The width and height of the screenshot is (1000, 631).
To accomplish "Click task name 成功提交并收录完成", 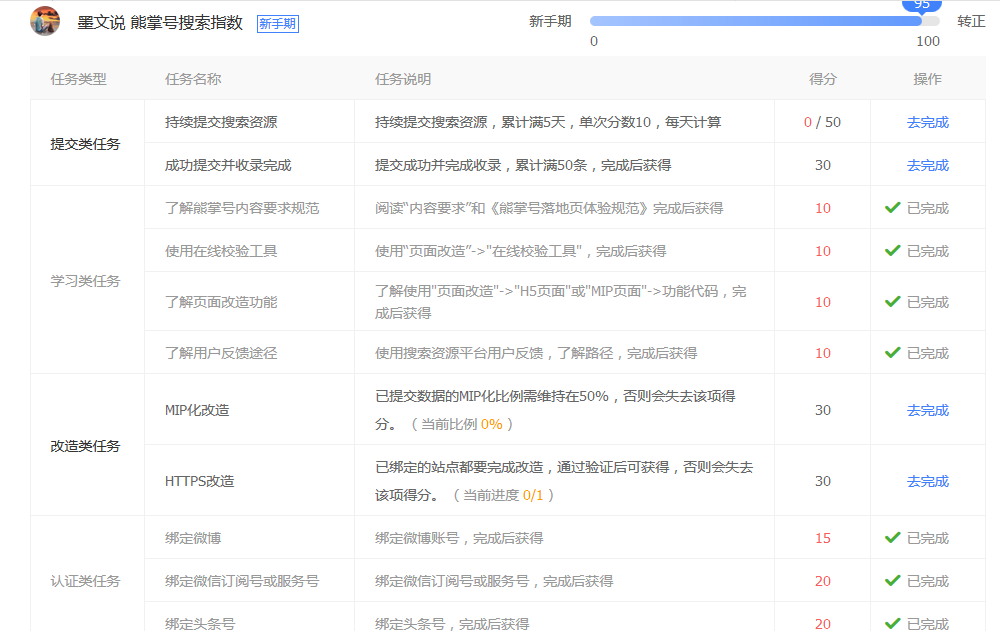I will pyautogui.click(x=228, y=165).
